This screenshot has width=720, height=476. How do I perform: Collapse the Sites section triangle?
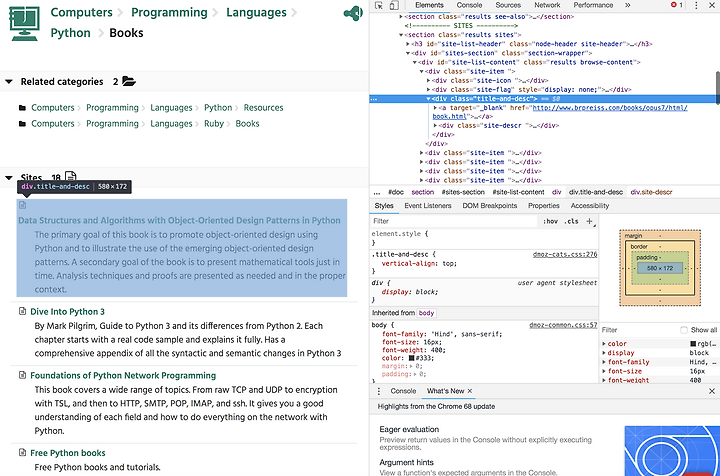[x=9, y=178]
